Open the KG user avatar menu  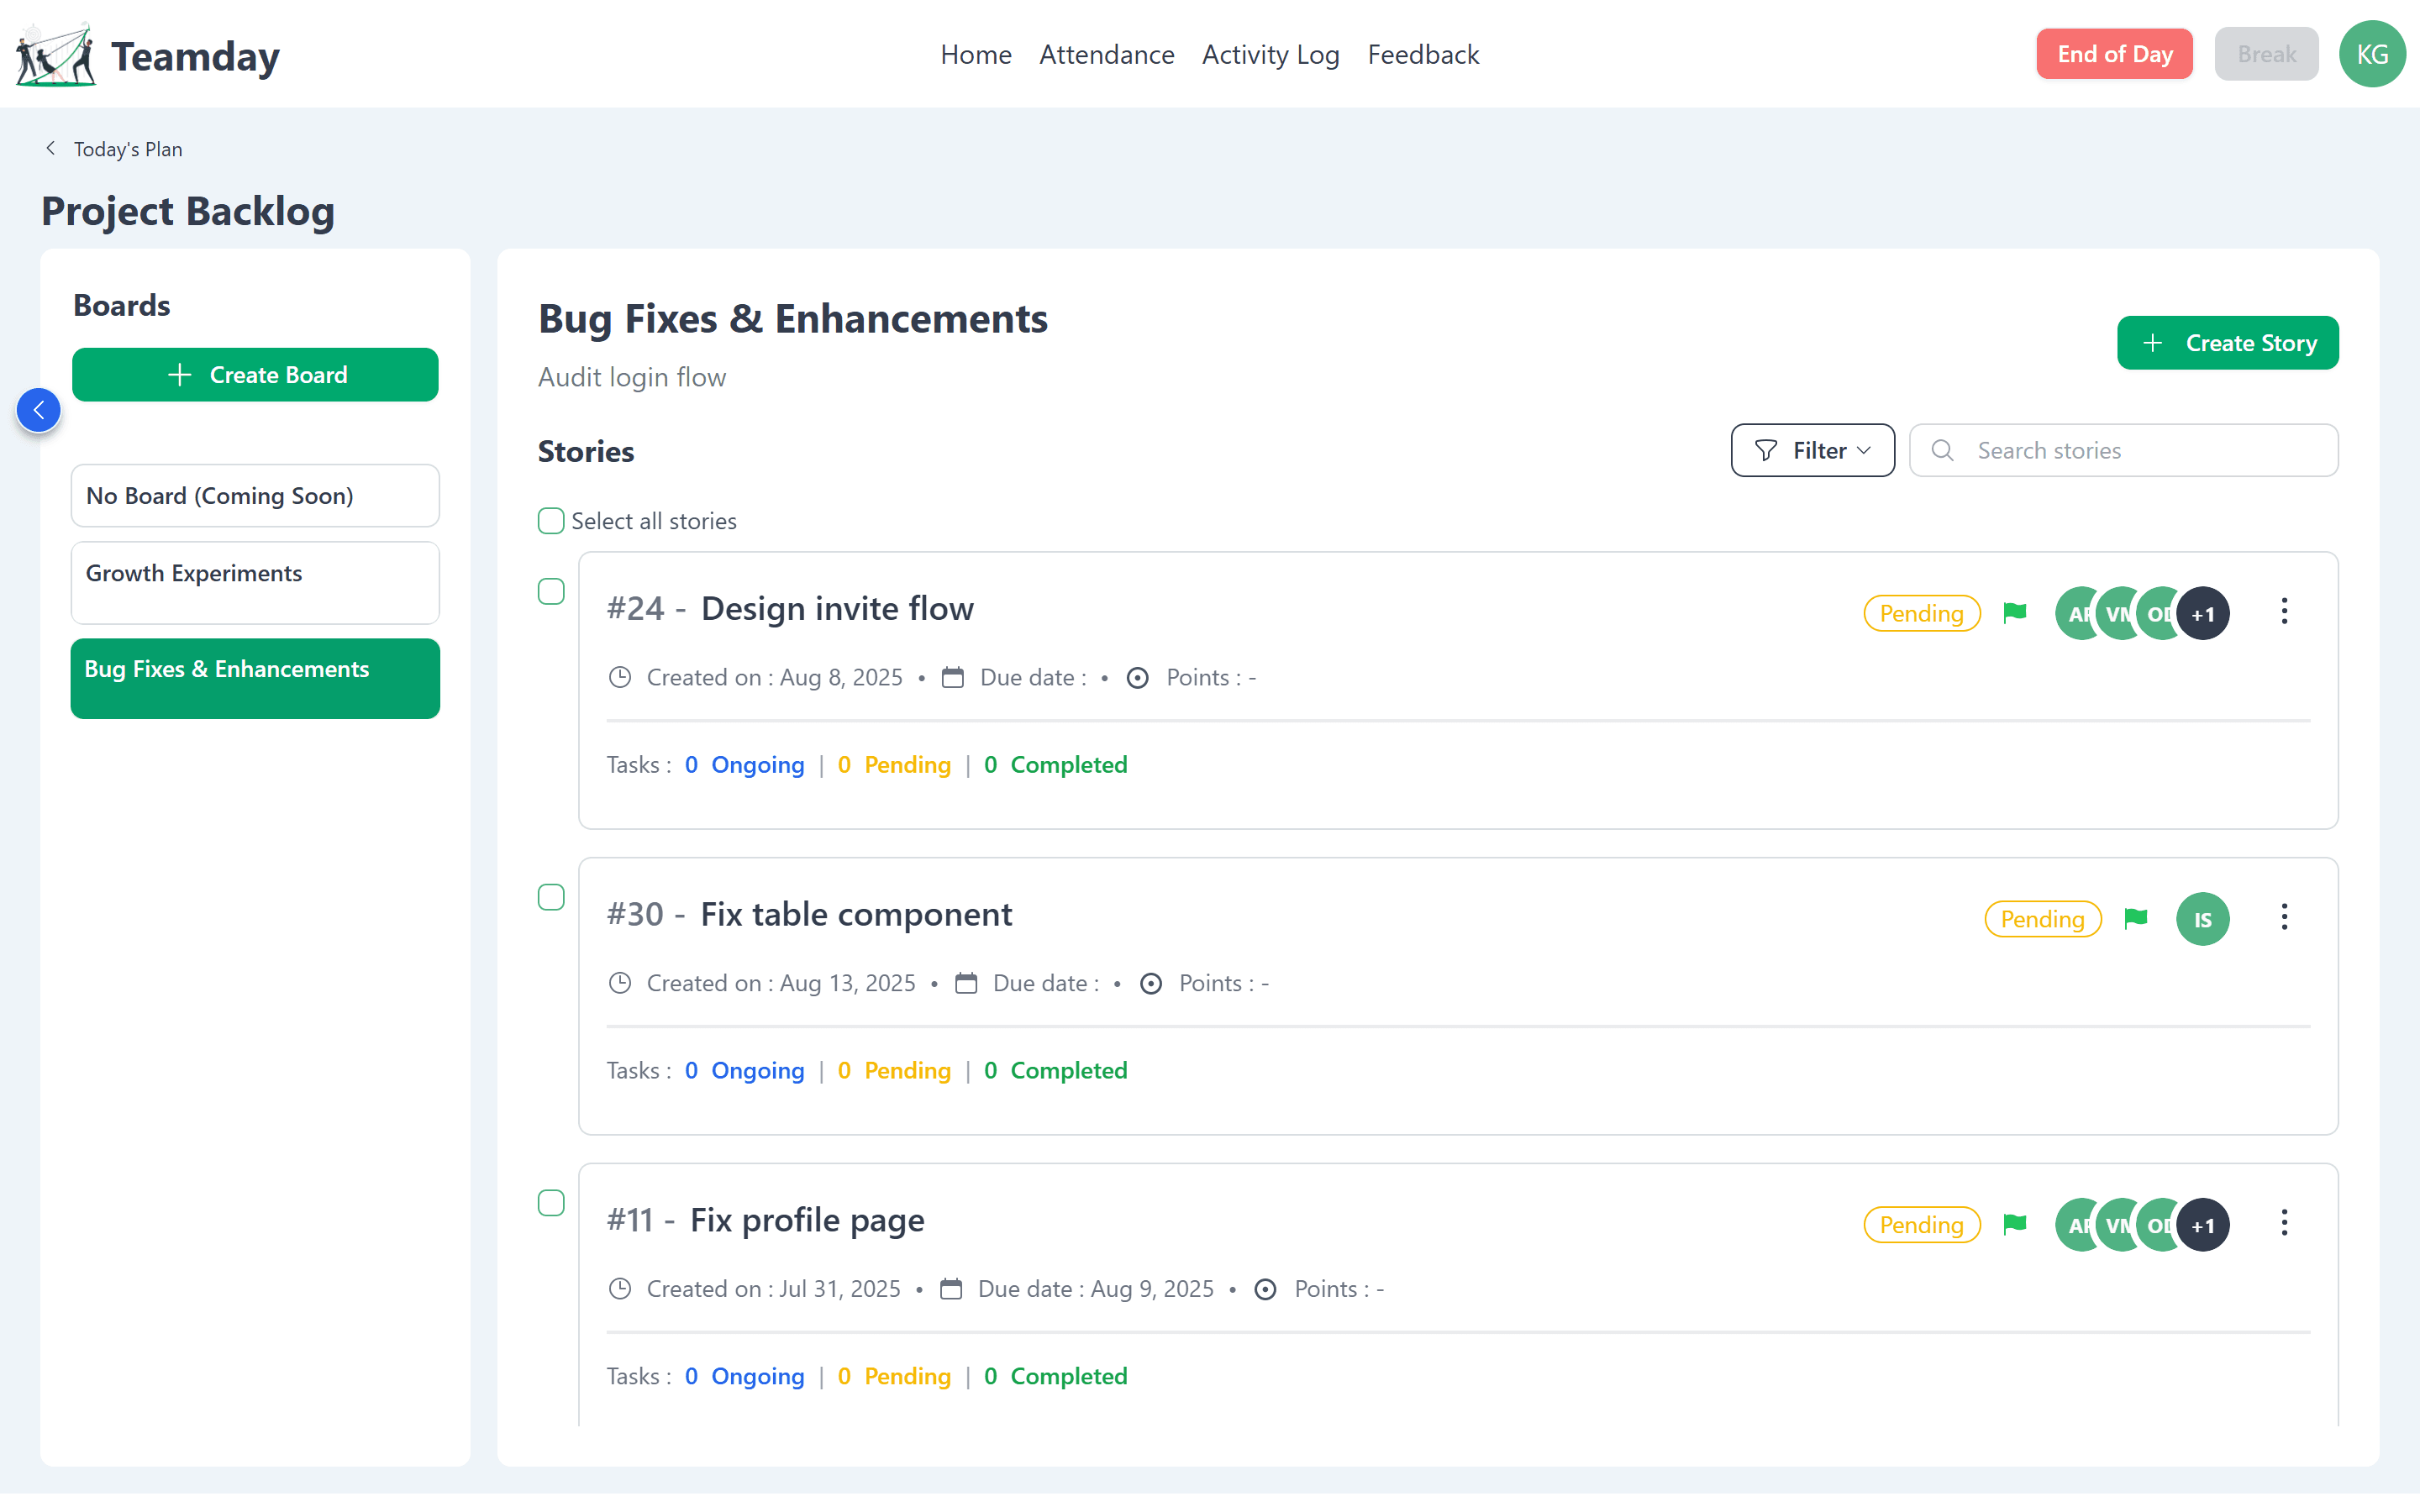click(x=2371, y=54)
